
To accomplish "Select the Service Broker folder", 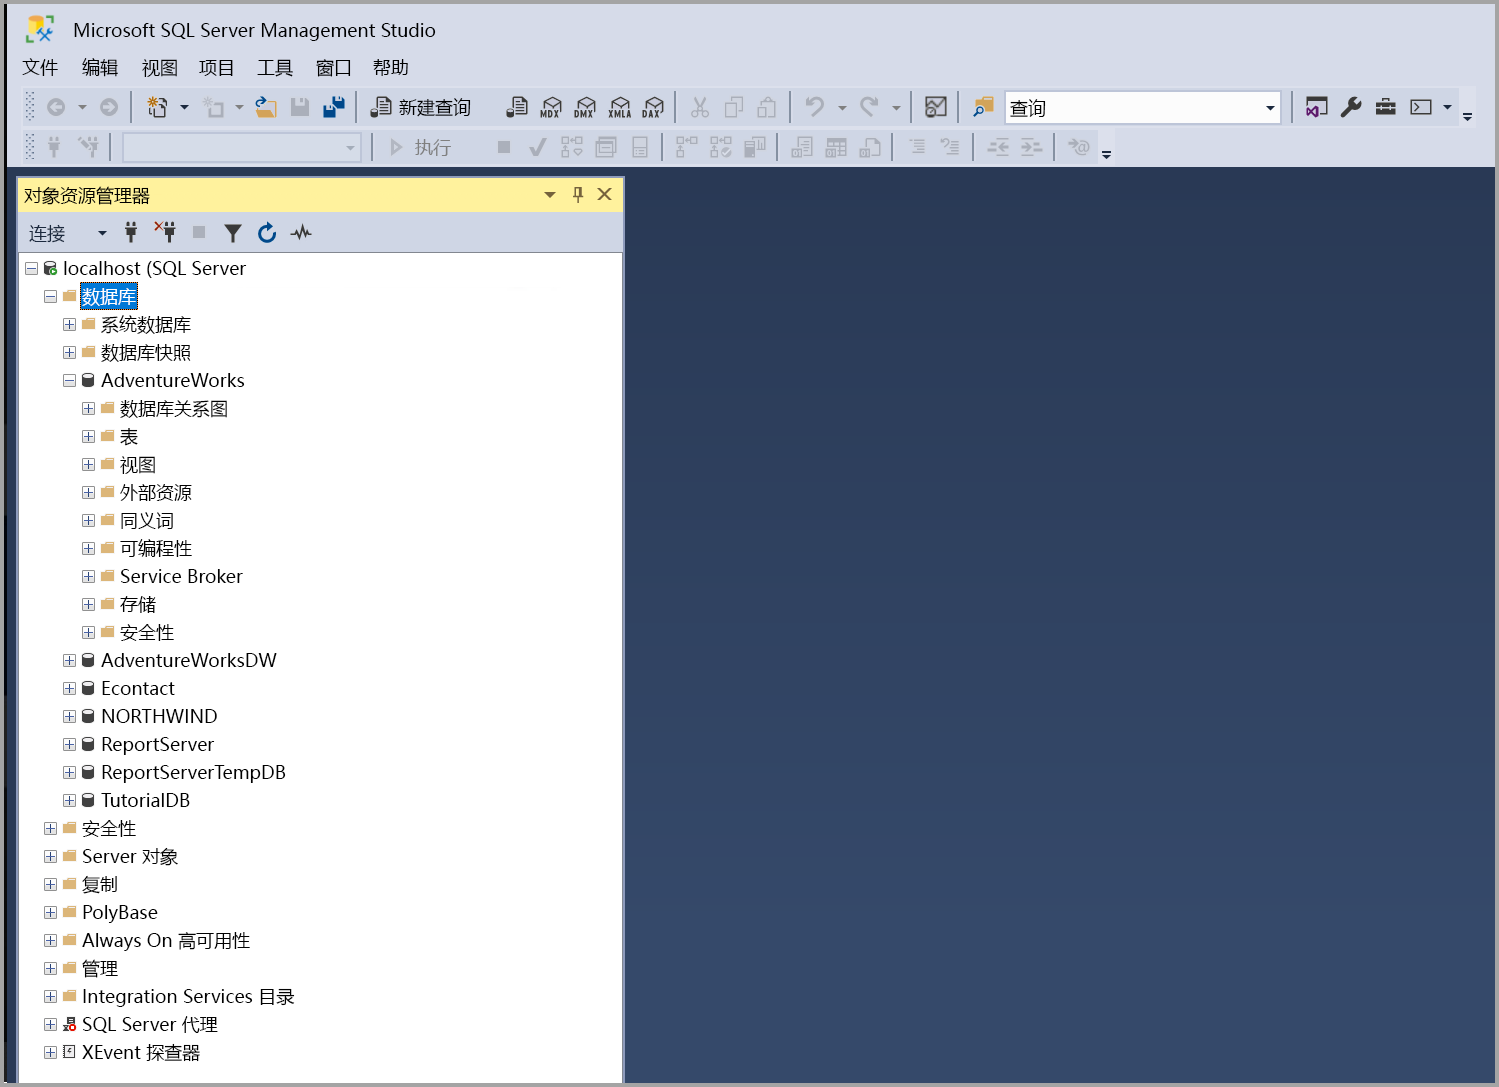I will pyautogui.click(x=181, y=576).
